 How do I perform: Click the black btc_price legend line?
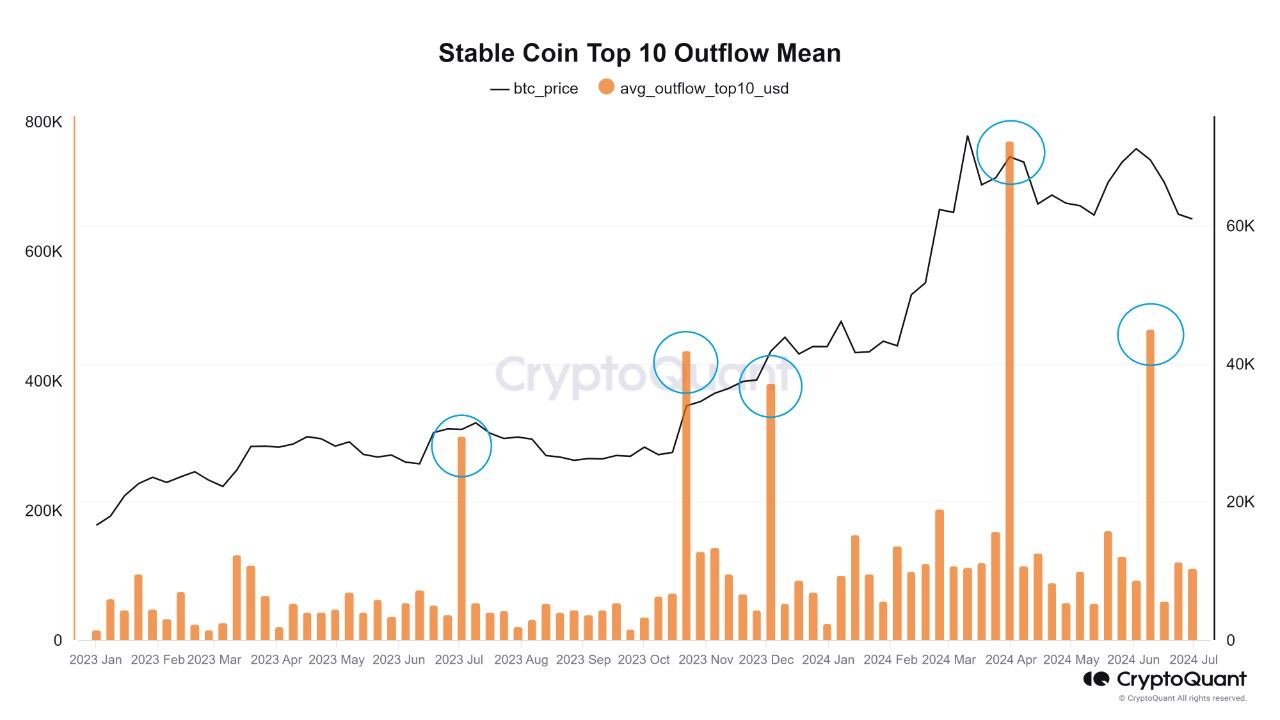(x=499, y=88)
